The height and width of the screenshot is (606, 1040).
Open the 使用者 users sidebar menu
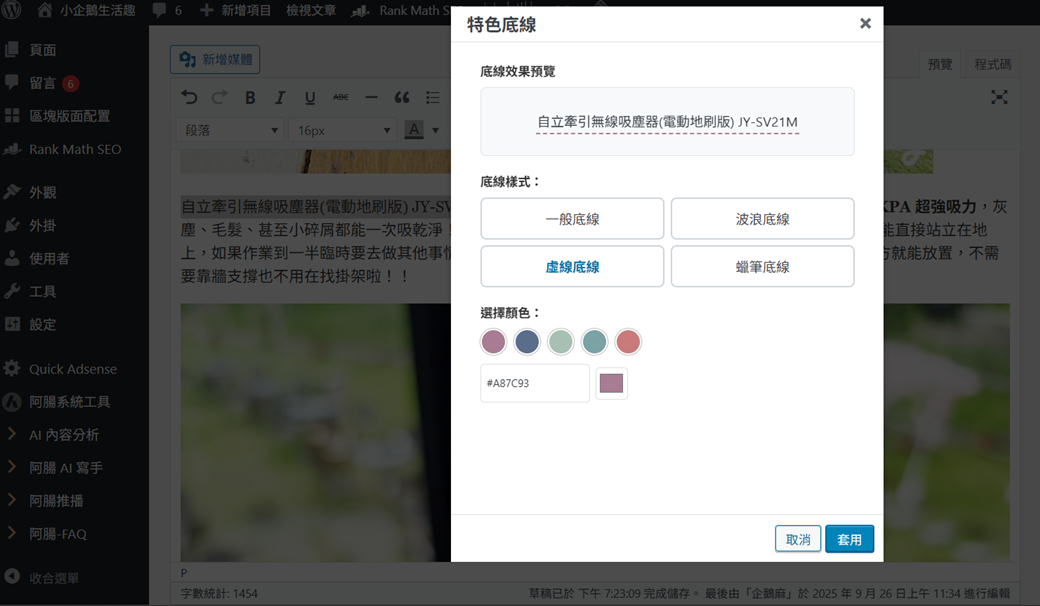coord(48,259)
